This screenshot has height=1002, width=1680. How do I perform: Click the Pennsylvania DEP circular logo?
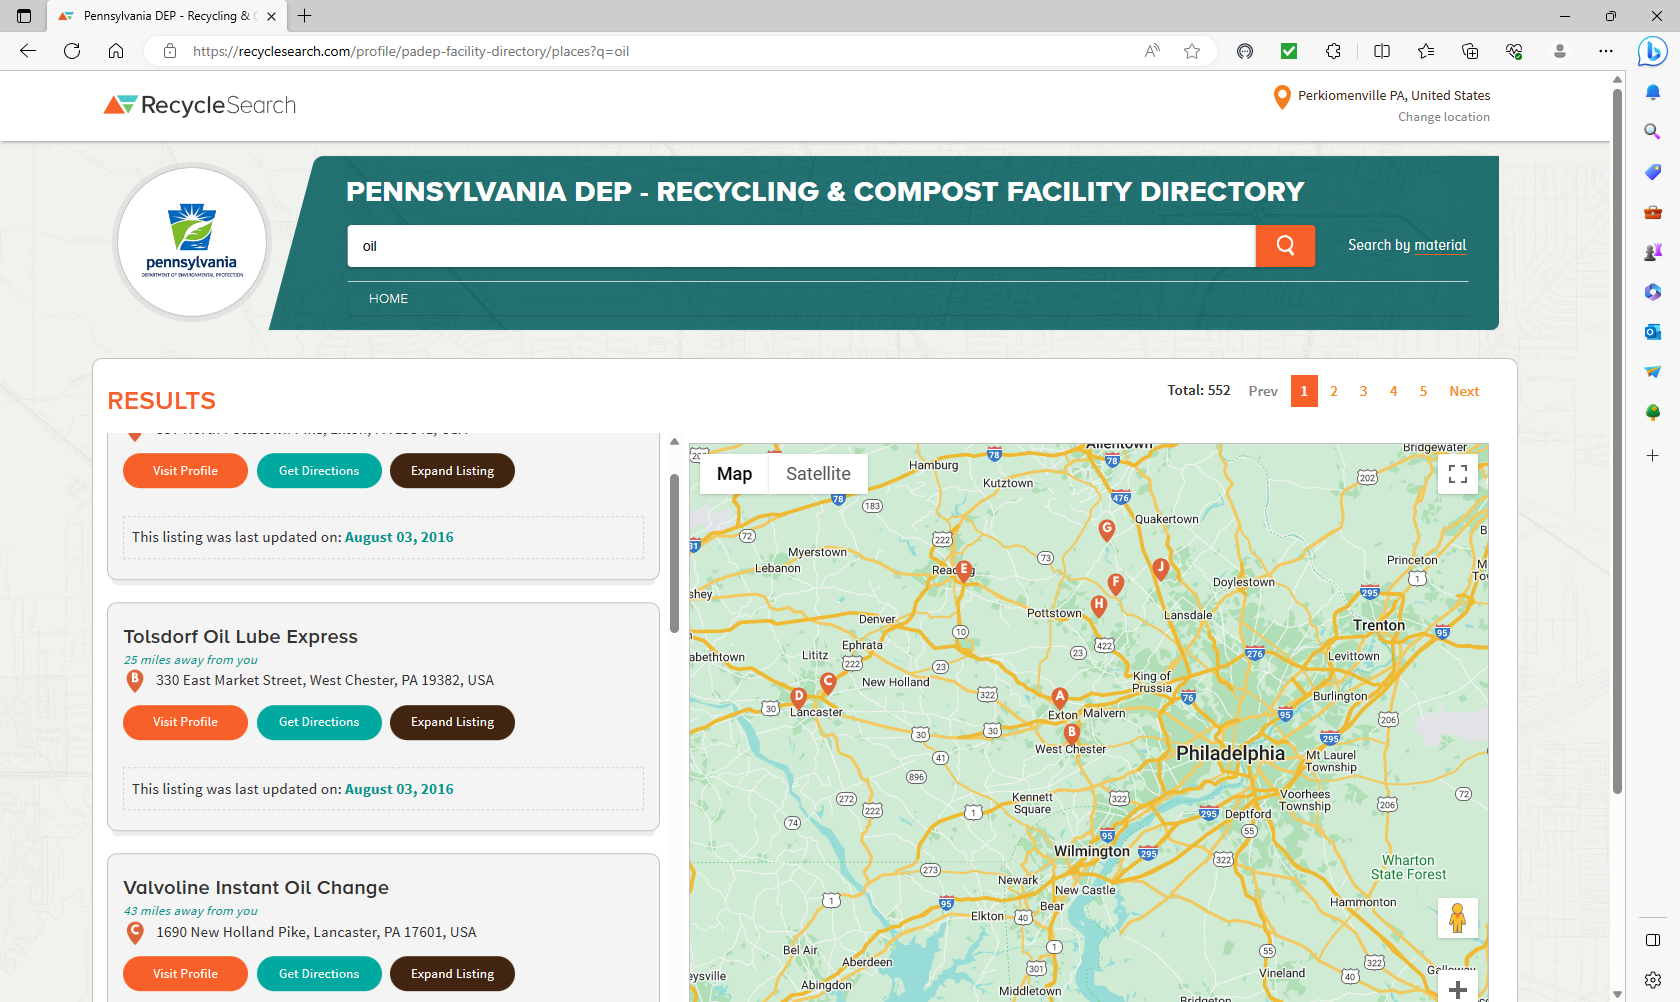coord(192,242)
